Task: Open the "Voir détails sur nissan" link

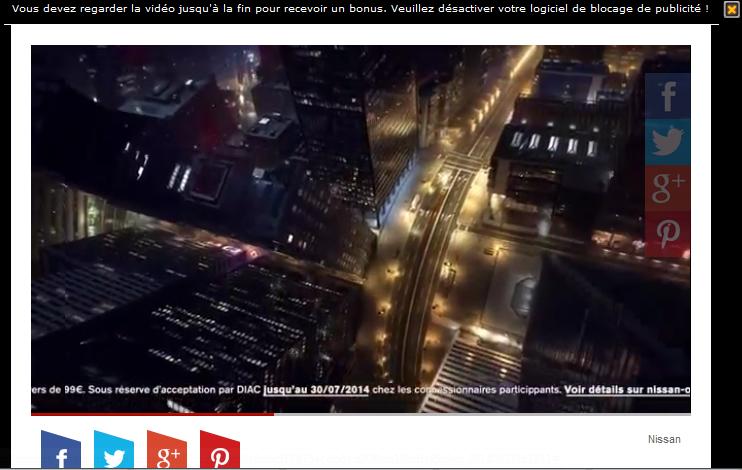Action: click(627, 390)
